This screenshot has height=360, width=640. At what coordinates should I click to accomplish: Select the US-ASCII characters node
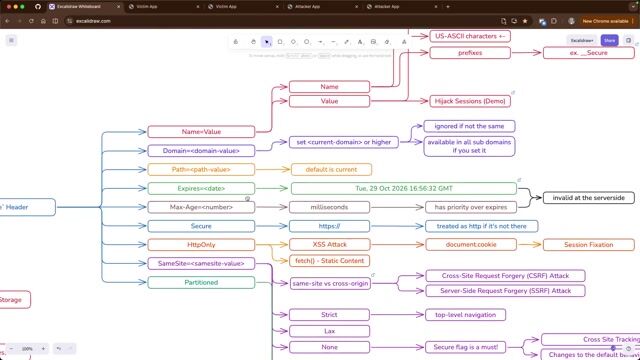(470, 36)
